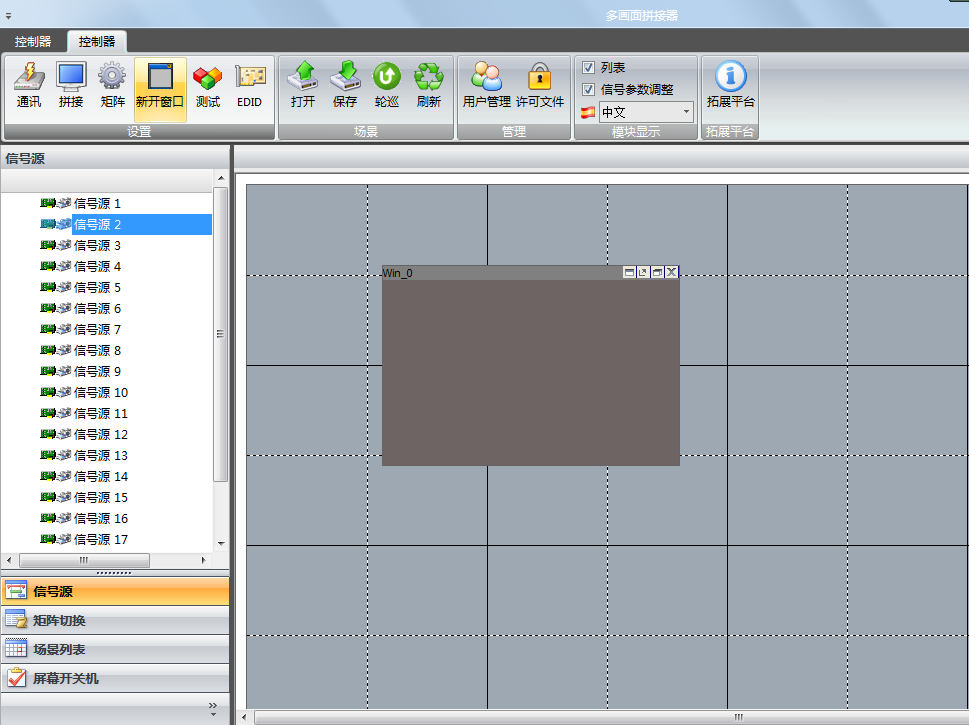This screenshot has height=725, width=969.
Task: Click the Win_0 restore/pop-out icon
Action: pyautogui.click(x=643, y=272)
